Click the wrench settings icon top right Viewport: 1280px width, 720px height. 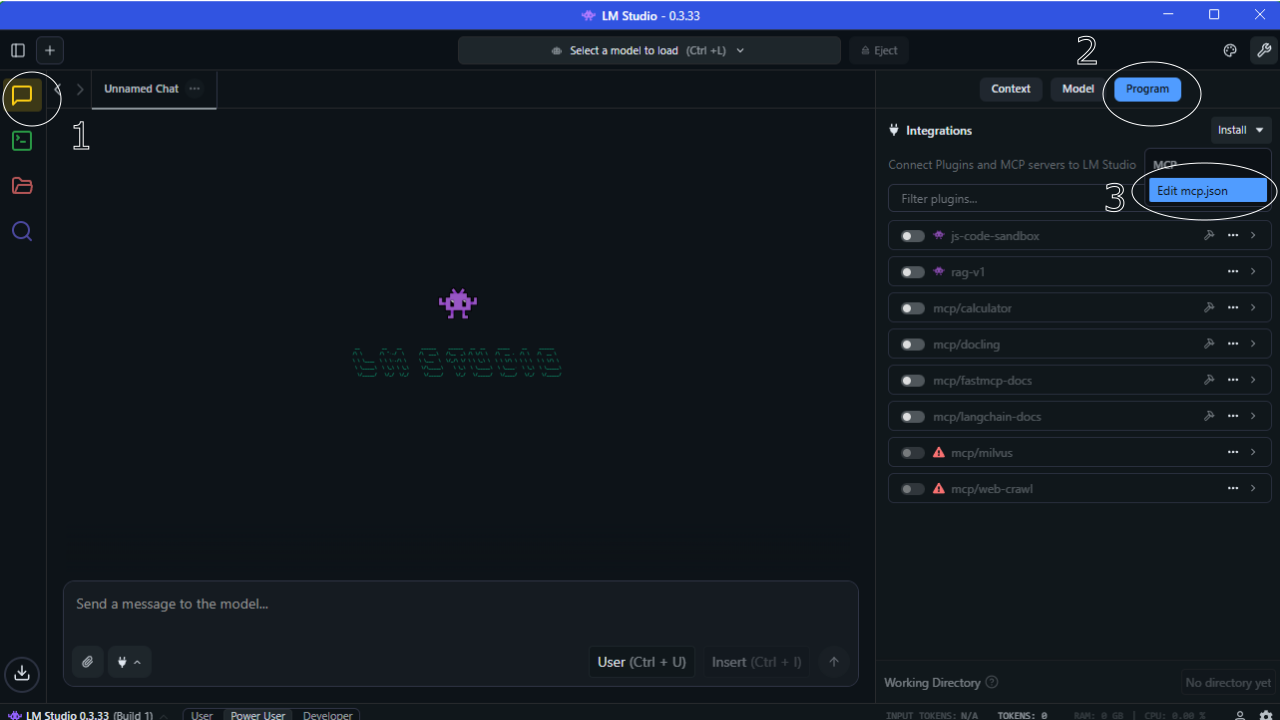click(1263, 50)
